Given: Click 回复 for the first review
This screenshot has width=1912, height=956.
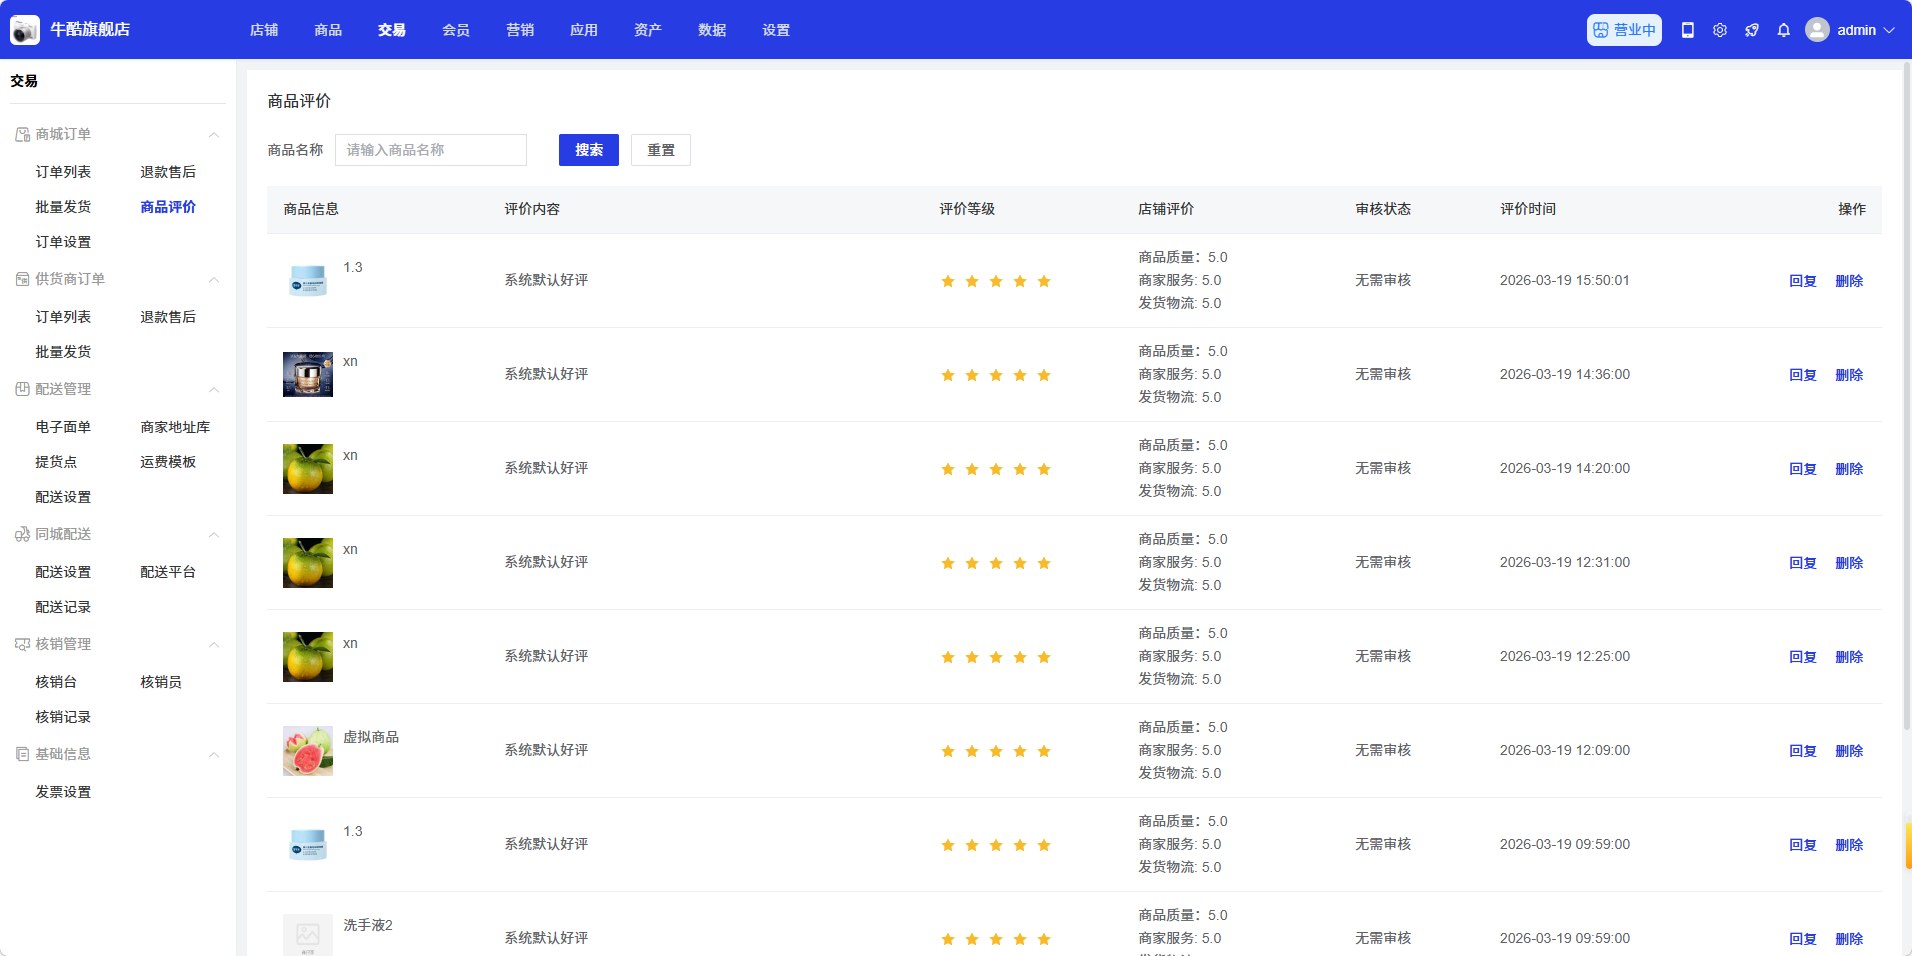Looking at the screenshot, I should point(1802,281).
